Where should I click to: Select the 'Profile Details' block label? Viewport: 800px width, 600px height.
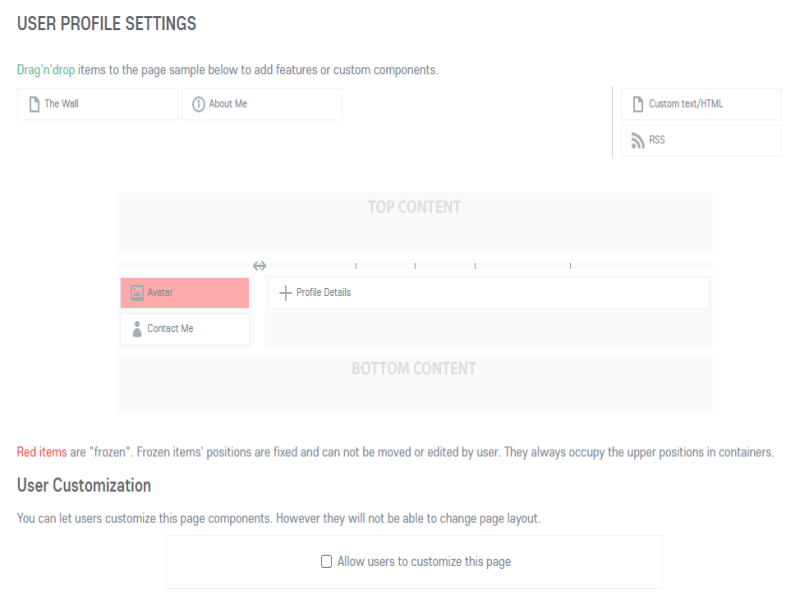(323, 293)
